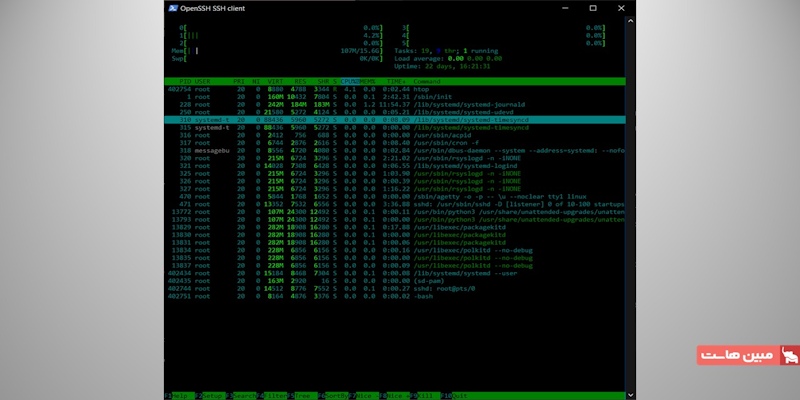Image resolution: width=800 pixels, height=400 pixels.
Task: Click the highlighted CPU% column header
Action: pos(350,82)
